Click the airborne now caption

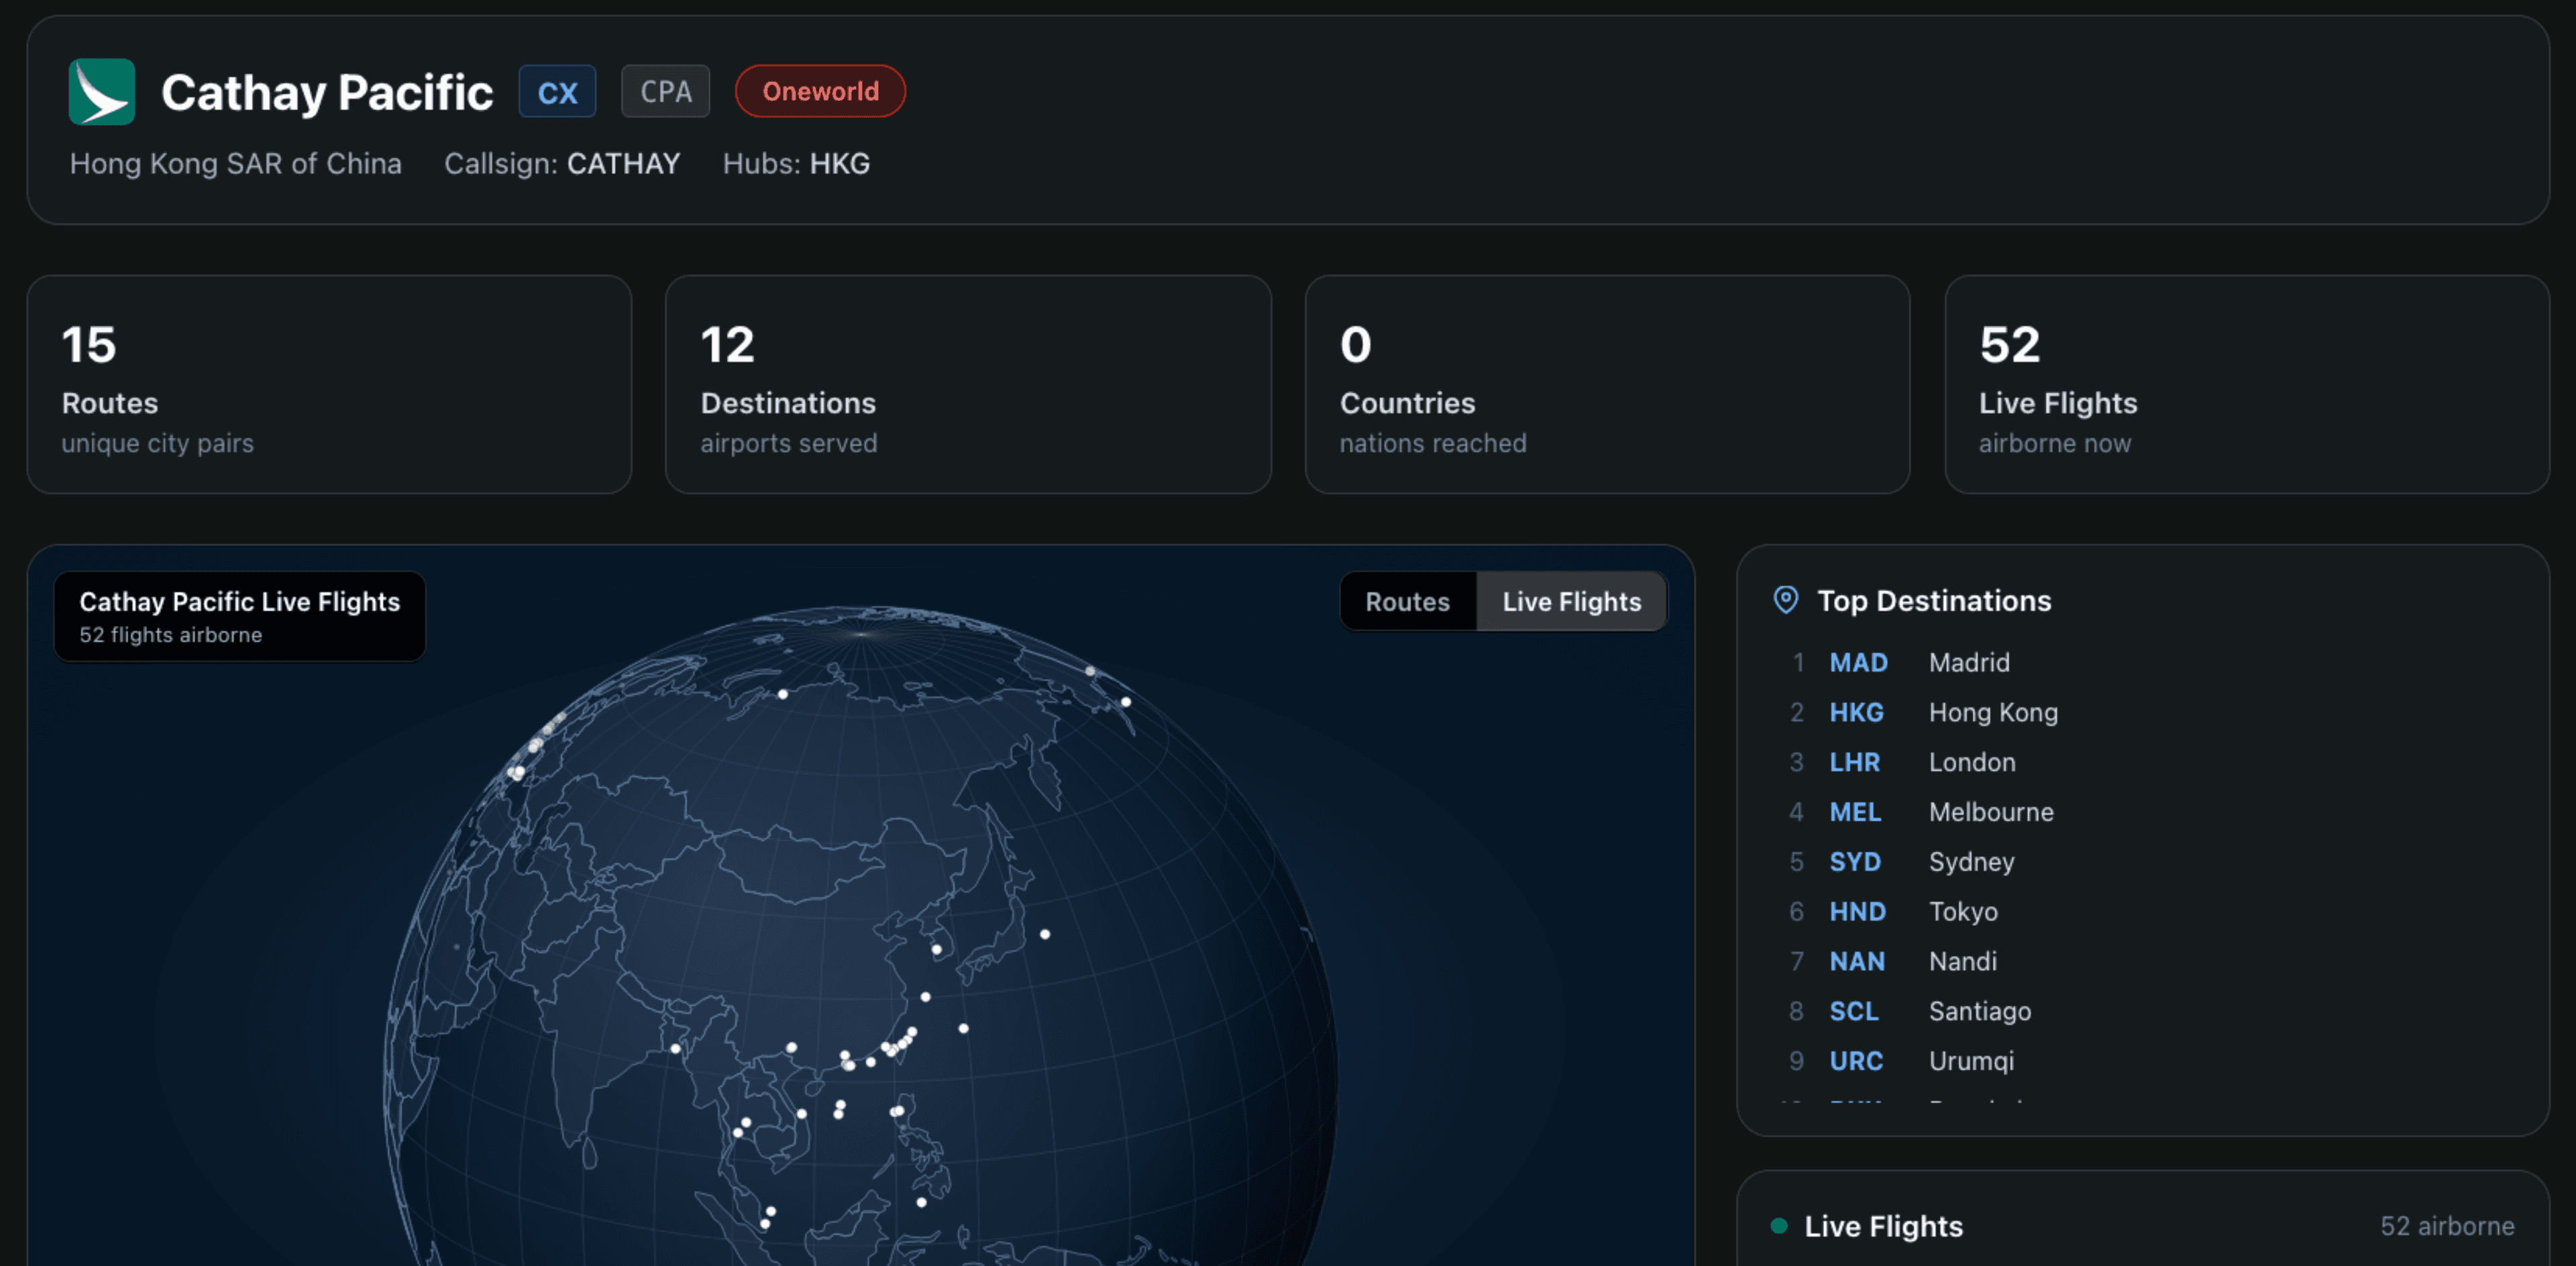2055,443
